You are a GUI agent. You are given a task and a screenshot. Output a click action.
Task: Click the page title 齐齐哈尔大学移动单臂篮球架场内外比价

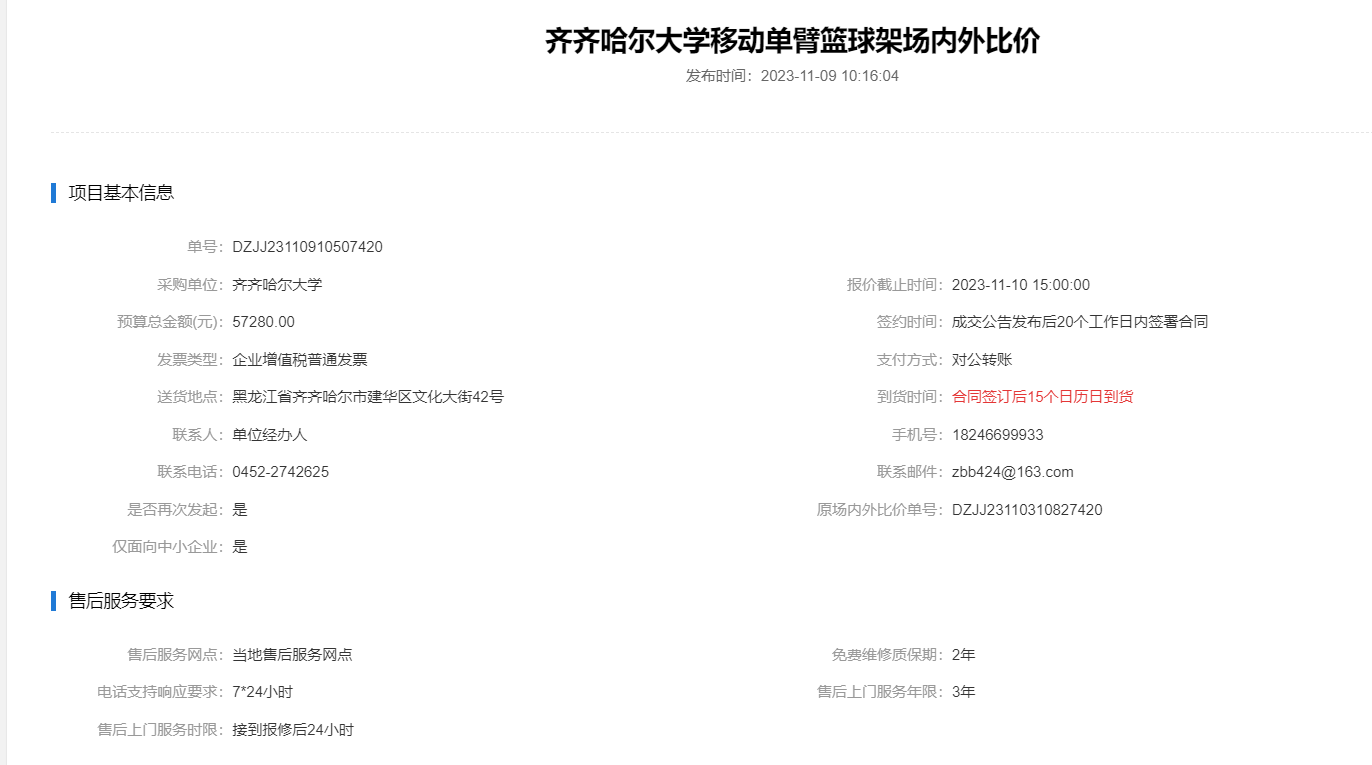(x=792, y=41)
